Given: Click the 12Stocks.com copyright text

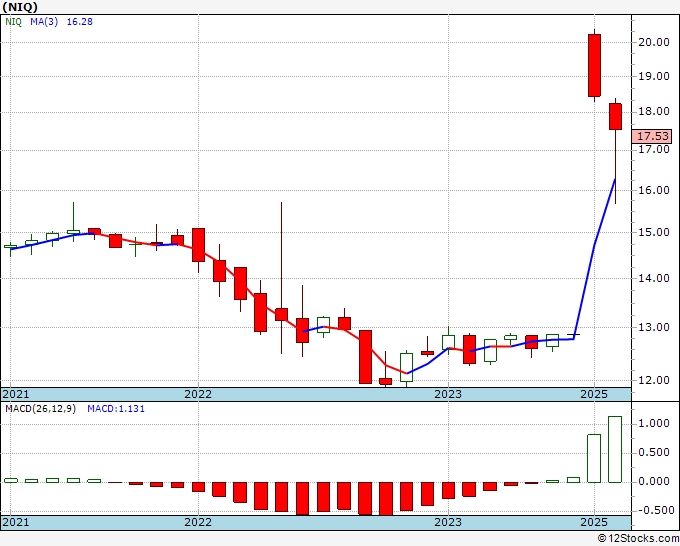Looking at the screenshot, I should point(638,539).
